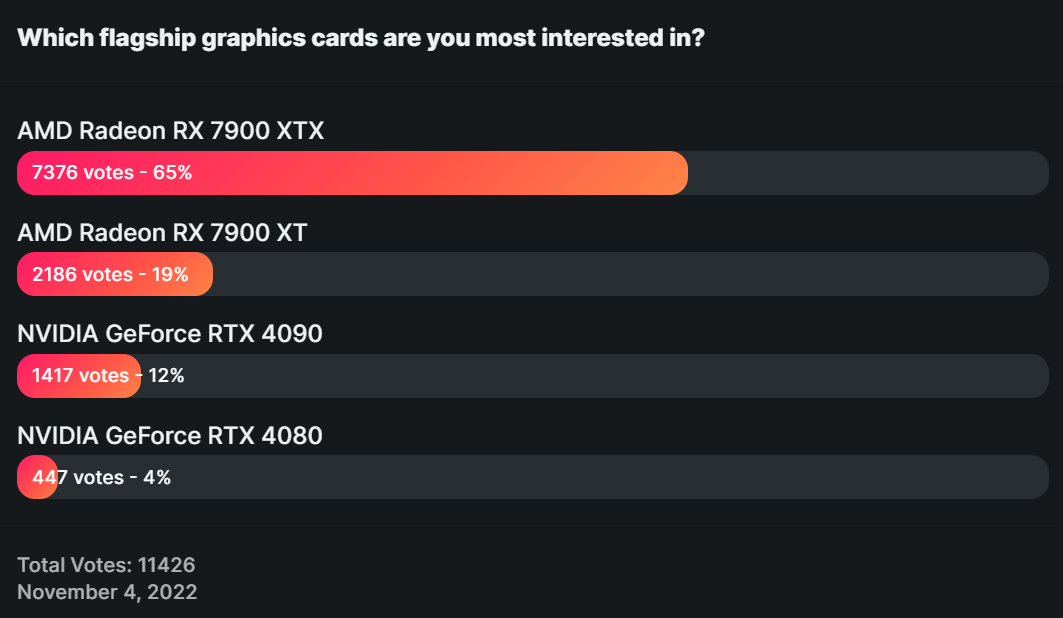Click the unfilled track of the RX 7900 XT bar
Screen dimensions: 1063x618
point(630,274)
